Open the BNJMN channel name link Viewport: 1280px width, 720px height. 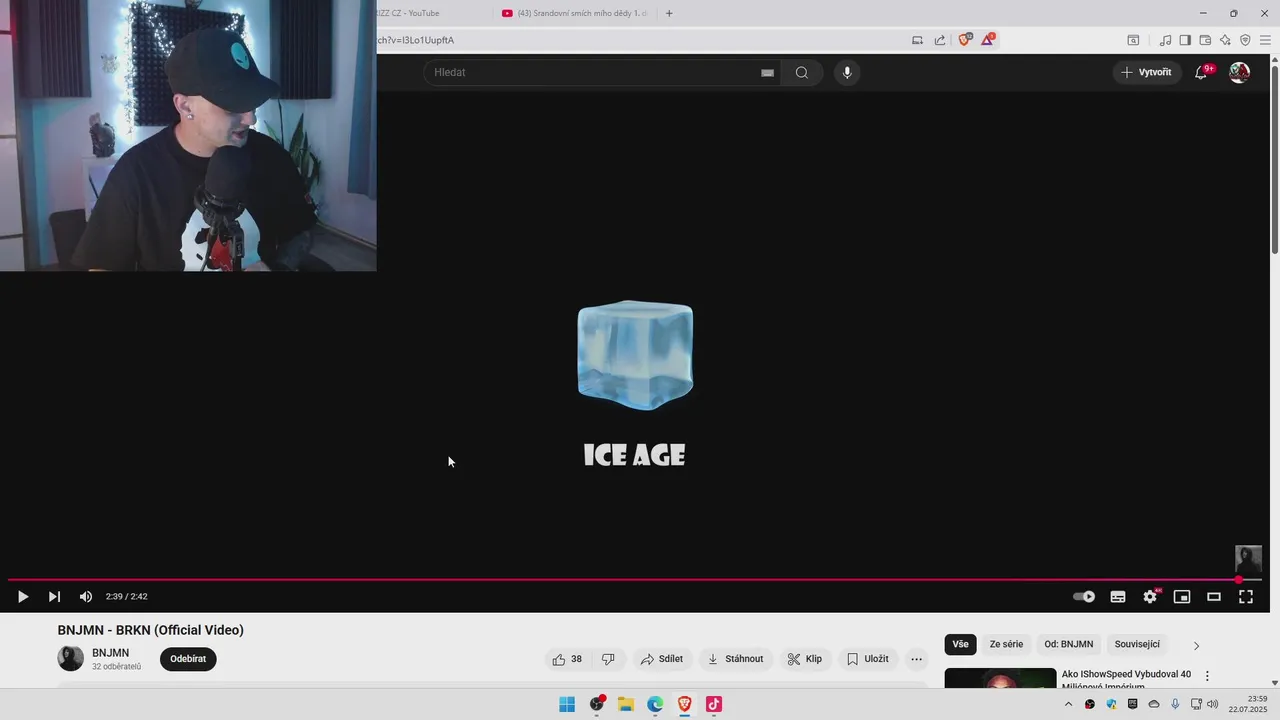tap(110, 653)
